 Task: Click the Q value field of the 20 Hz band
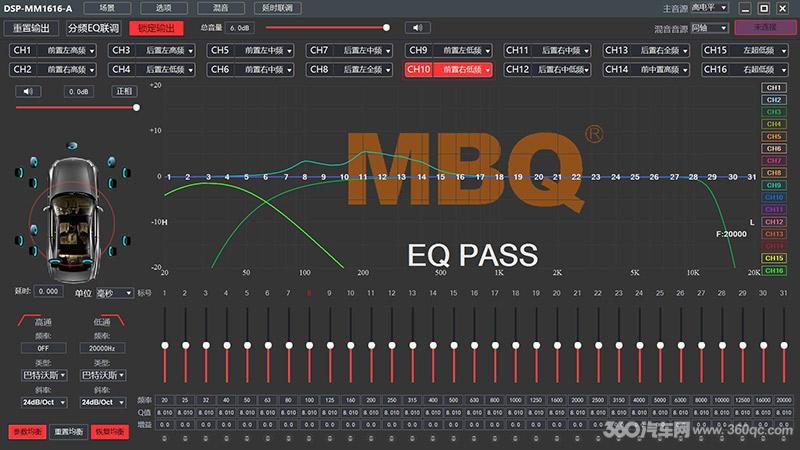164,412
